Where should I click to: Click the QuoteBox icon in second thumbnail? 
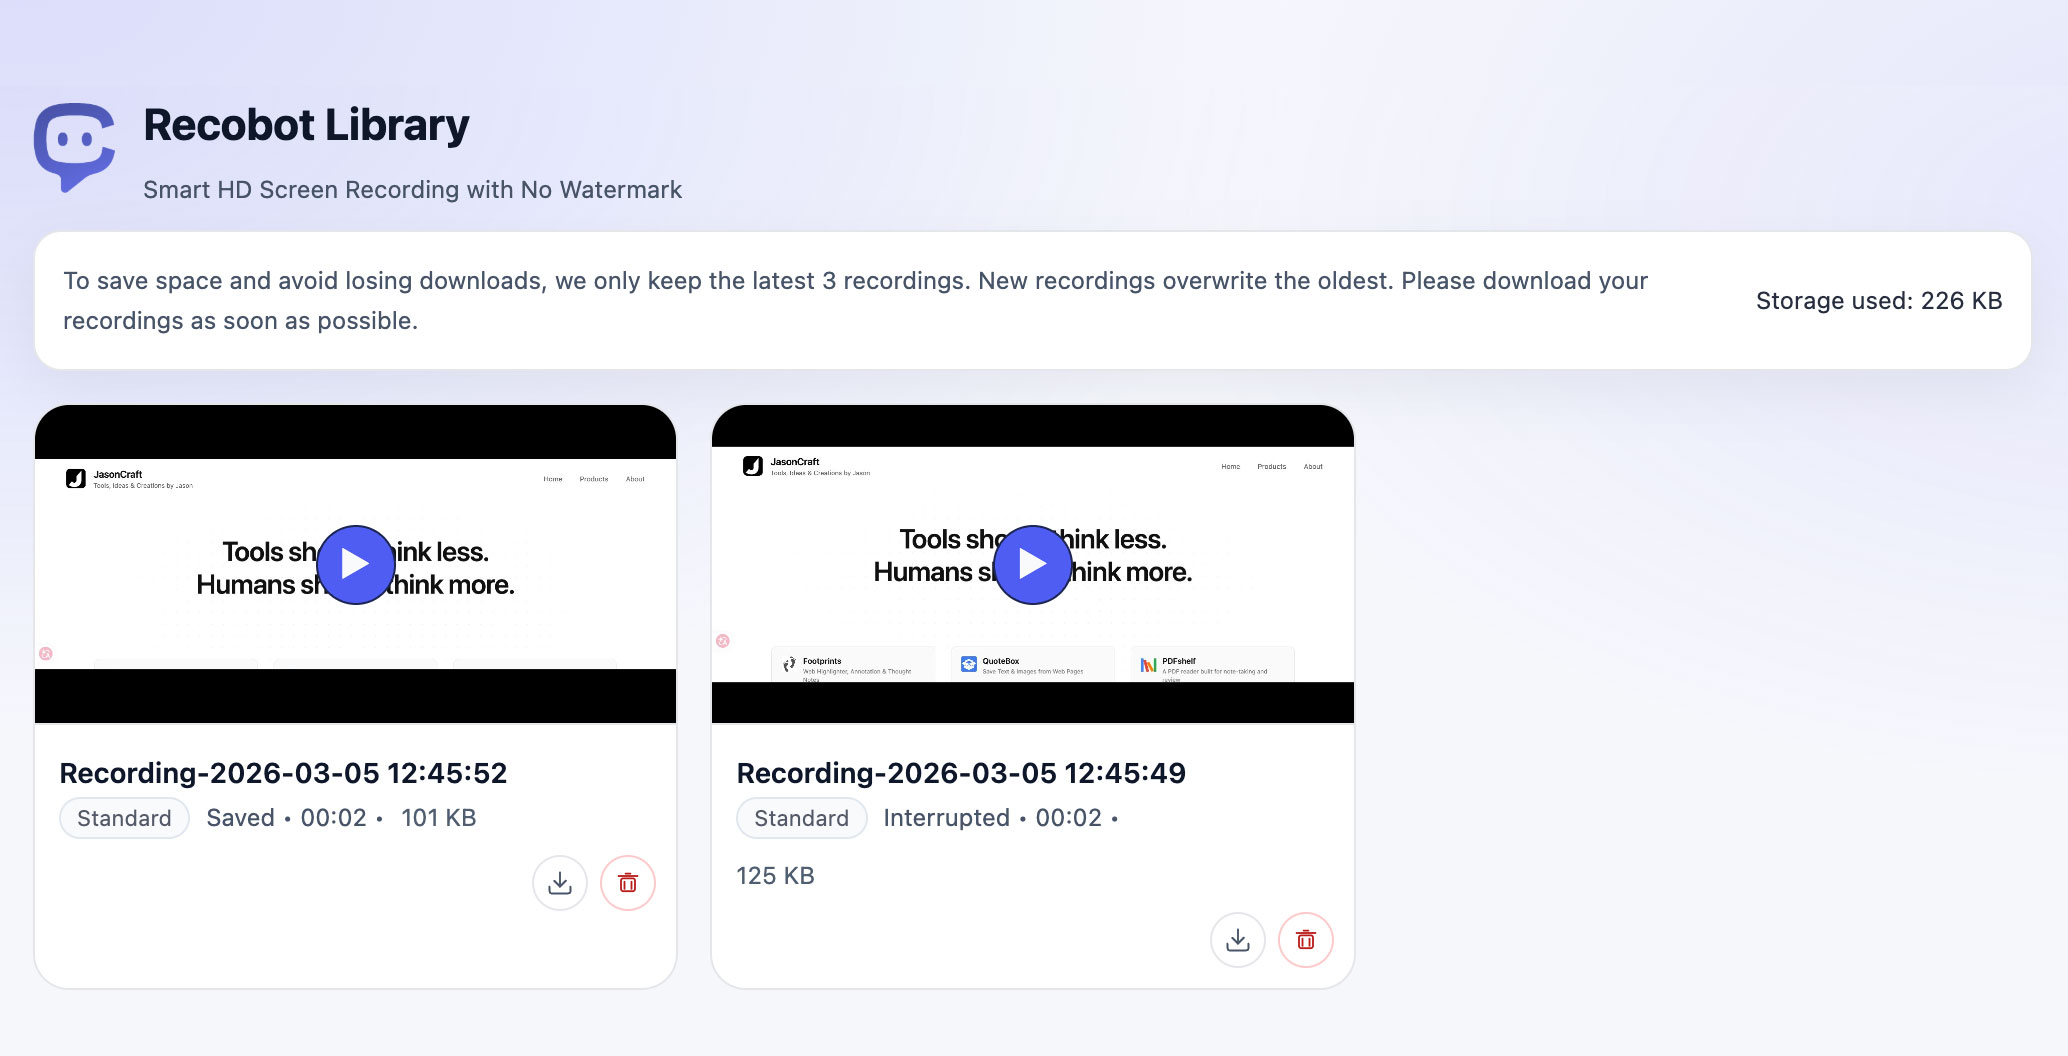click(968, 664)
